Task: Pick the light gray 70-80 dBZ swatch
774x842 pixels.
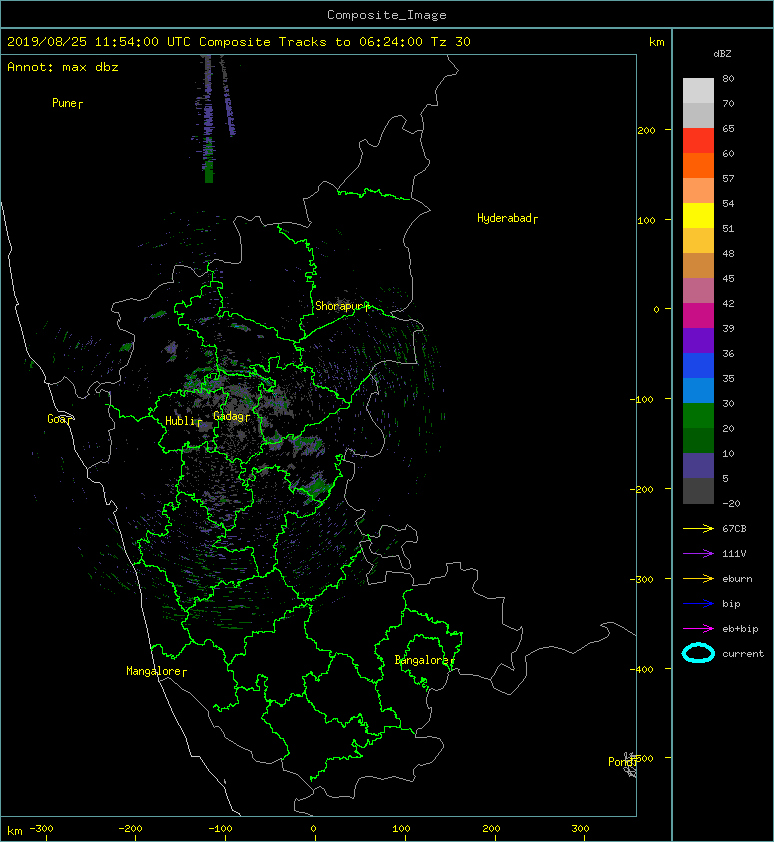Action: (698, 91)
